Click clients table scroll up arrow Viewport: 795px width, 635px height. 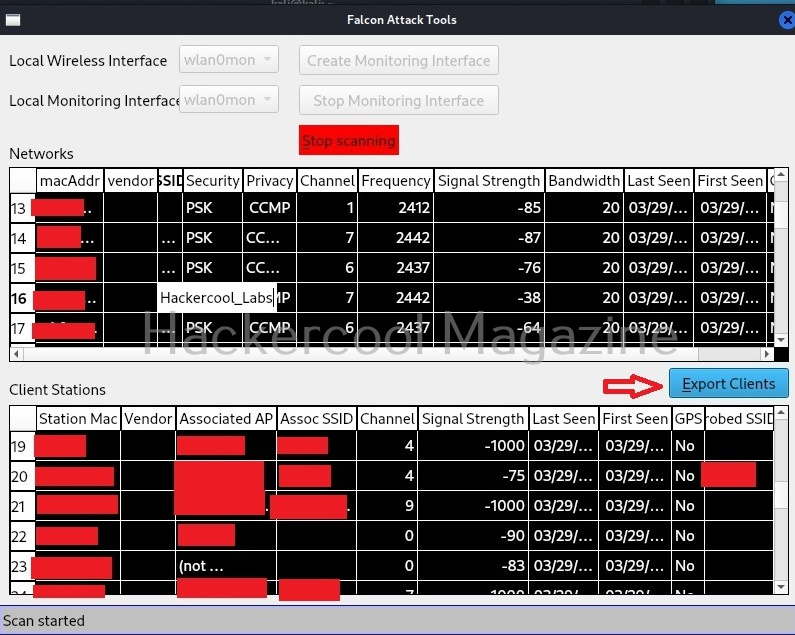[x=781, y=412]
